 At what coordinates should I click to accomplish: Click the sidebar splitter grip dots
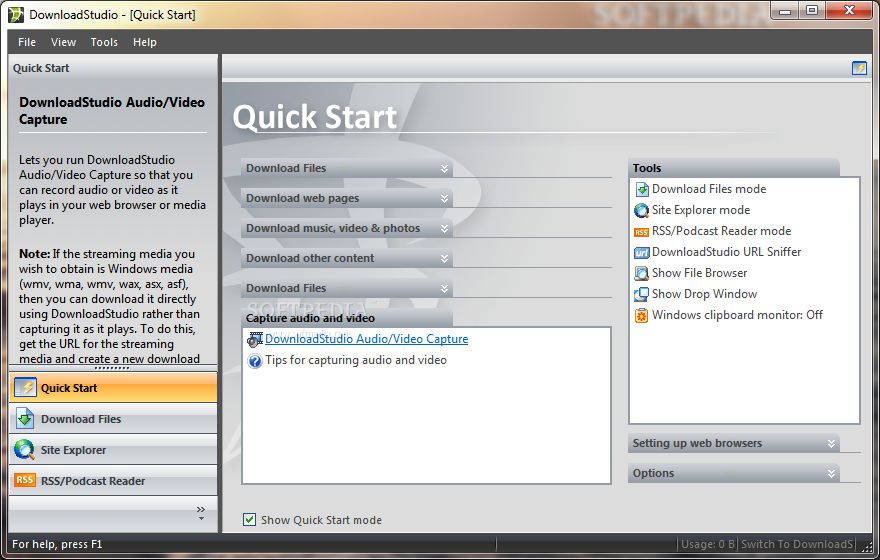point(112,368)
